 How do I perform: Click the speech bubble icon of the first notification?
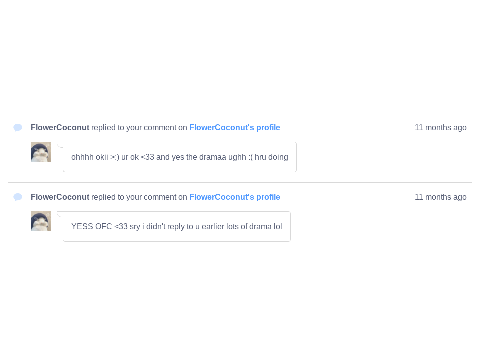pyautogui.click(x=18, y=127)
